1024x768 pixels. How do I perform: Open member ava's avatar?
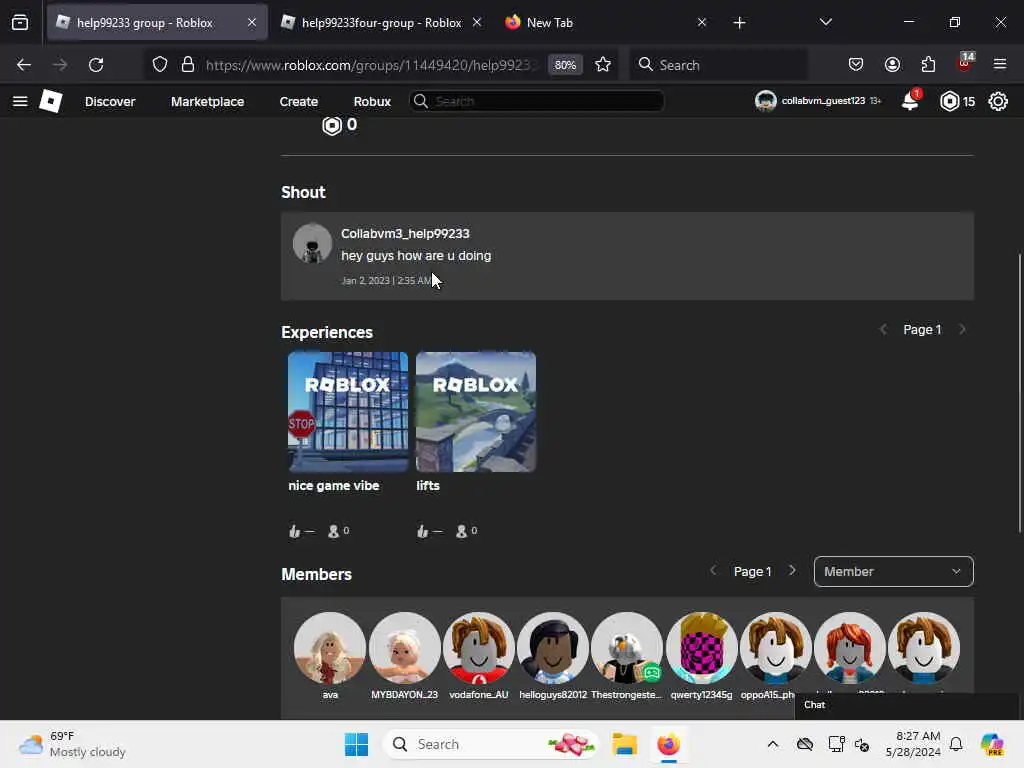click(x=330, y=647)
